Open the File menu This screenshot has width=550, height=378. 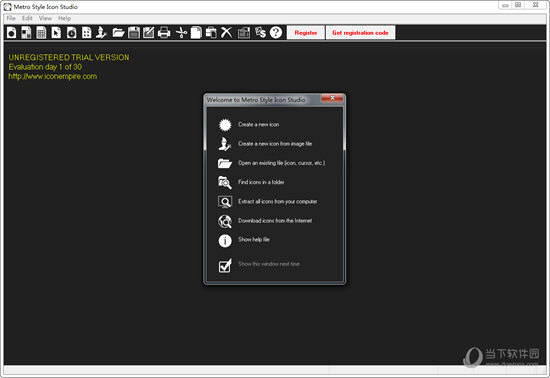11,18
